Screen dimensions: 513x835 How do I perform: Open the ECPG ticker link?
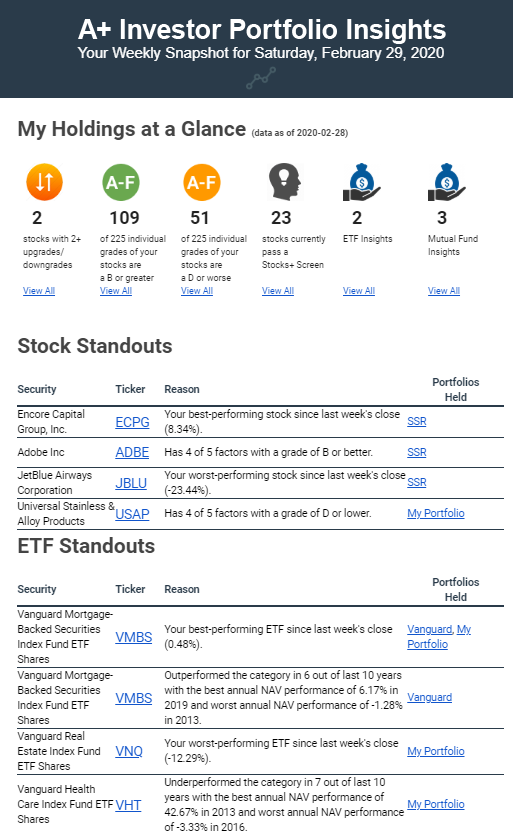tap(132, 422)
